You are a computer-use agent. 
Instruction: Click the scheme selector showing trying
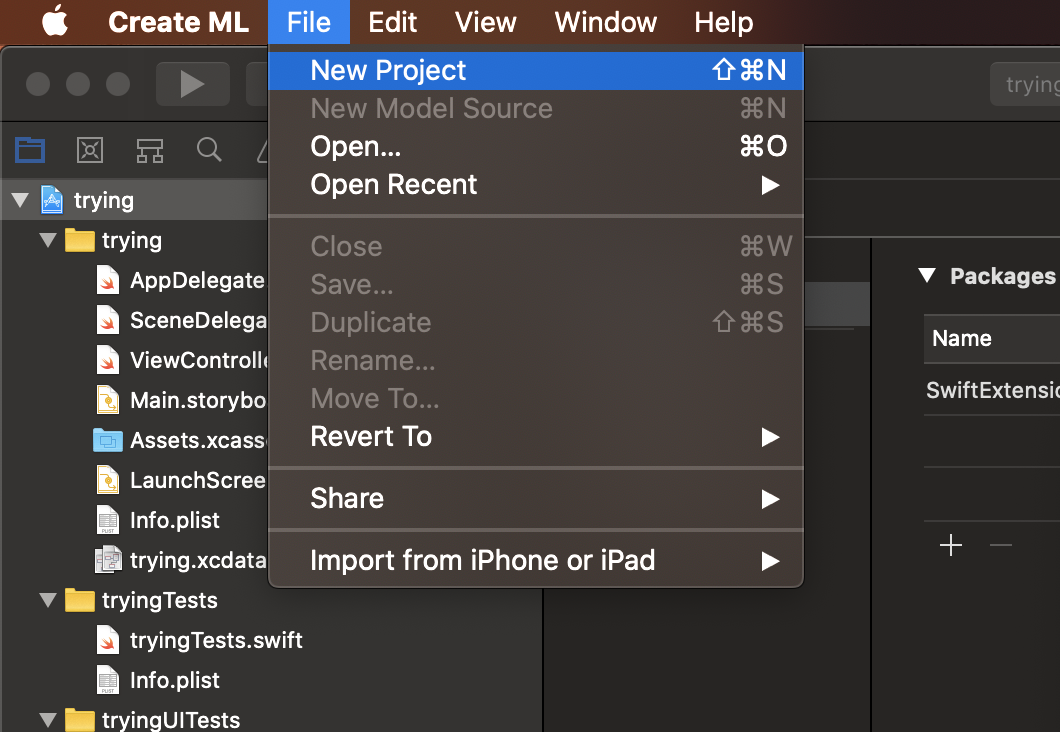(x=1026, y=84)
